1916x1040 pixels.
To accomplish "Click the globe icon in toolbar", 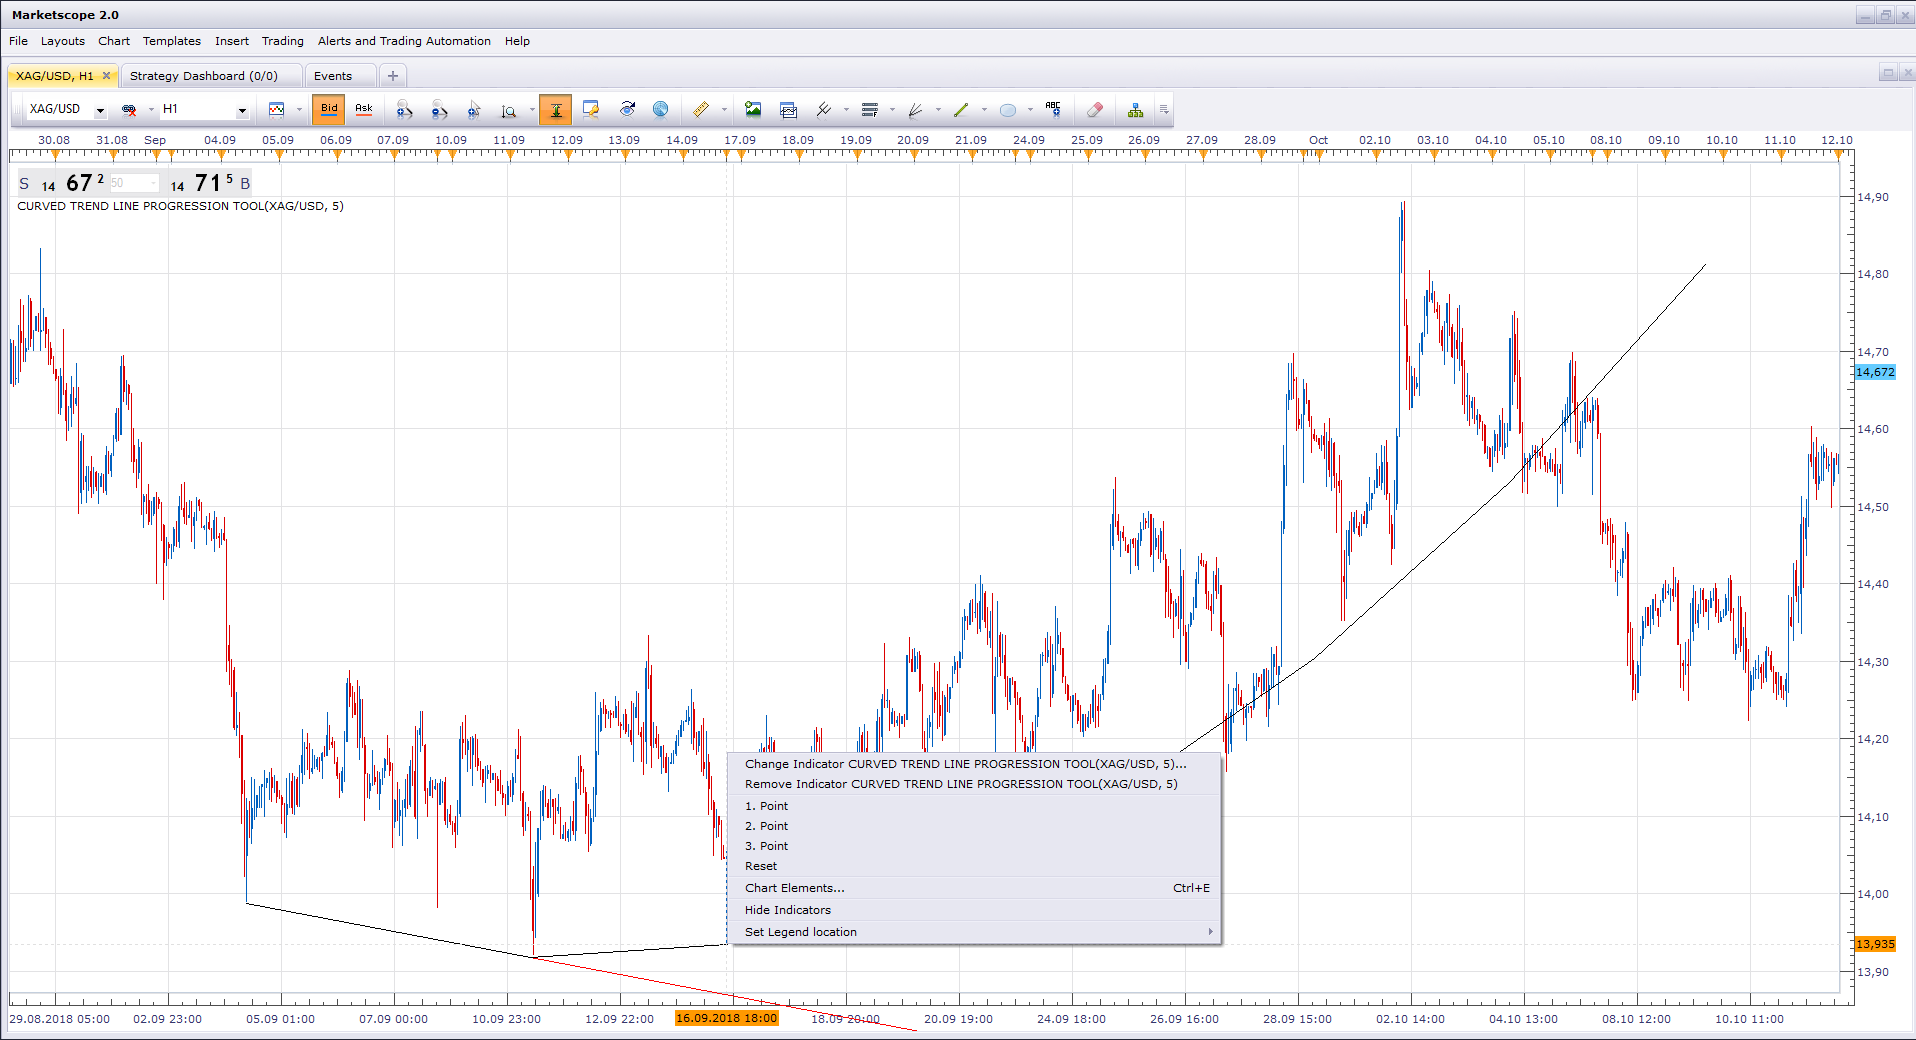I will point(660,110).
